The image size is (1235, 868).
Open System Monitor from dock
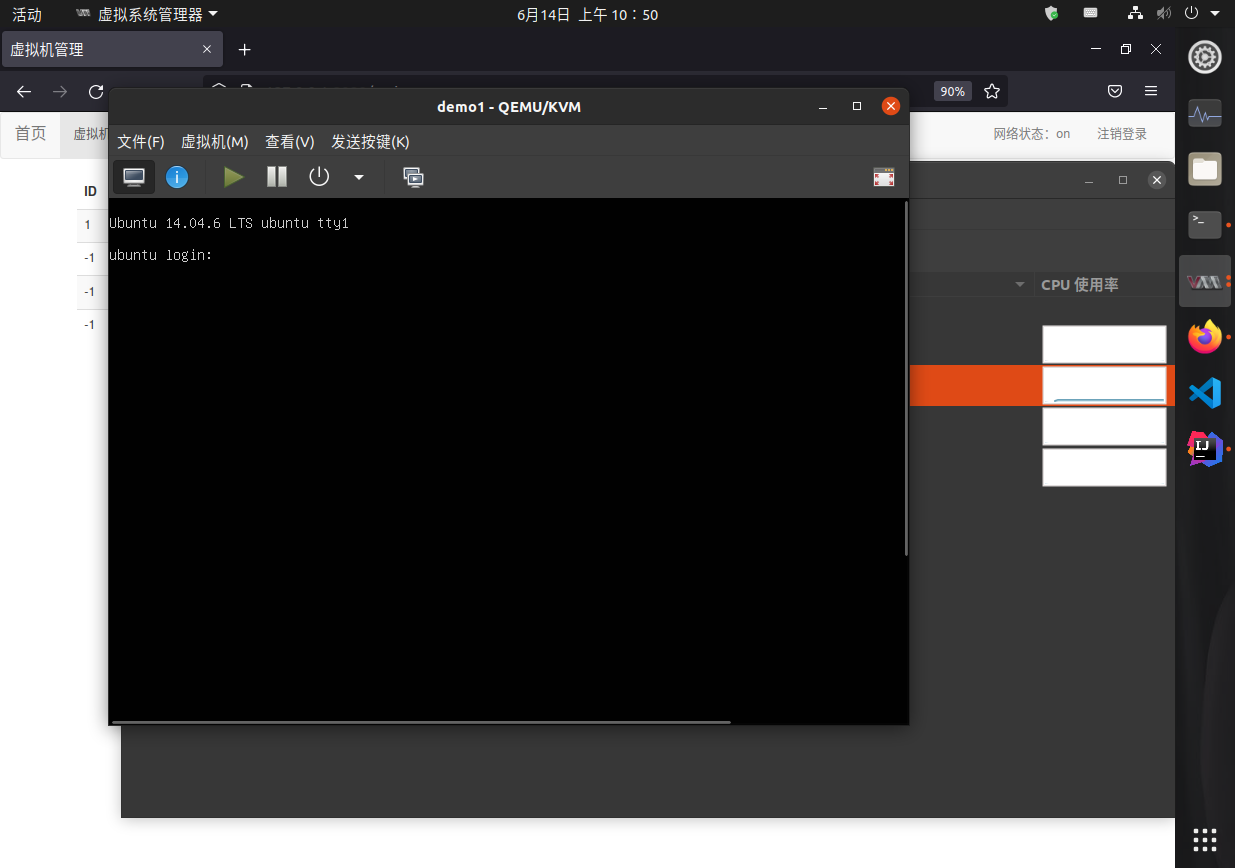1204,115
